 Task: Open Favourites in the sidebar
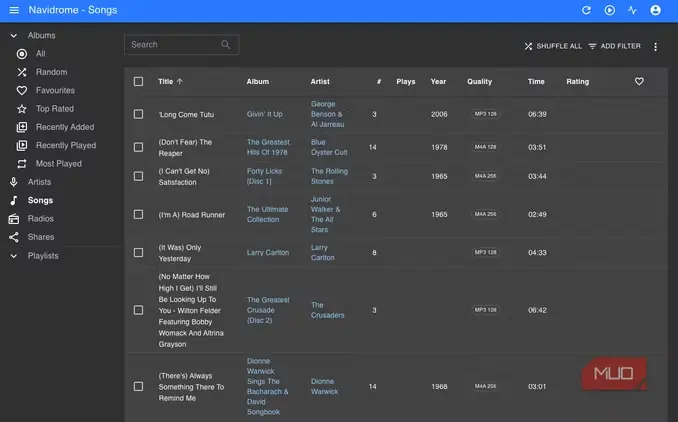click(55, 90)
